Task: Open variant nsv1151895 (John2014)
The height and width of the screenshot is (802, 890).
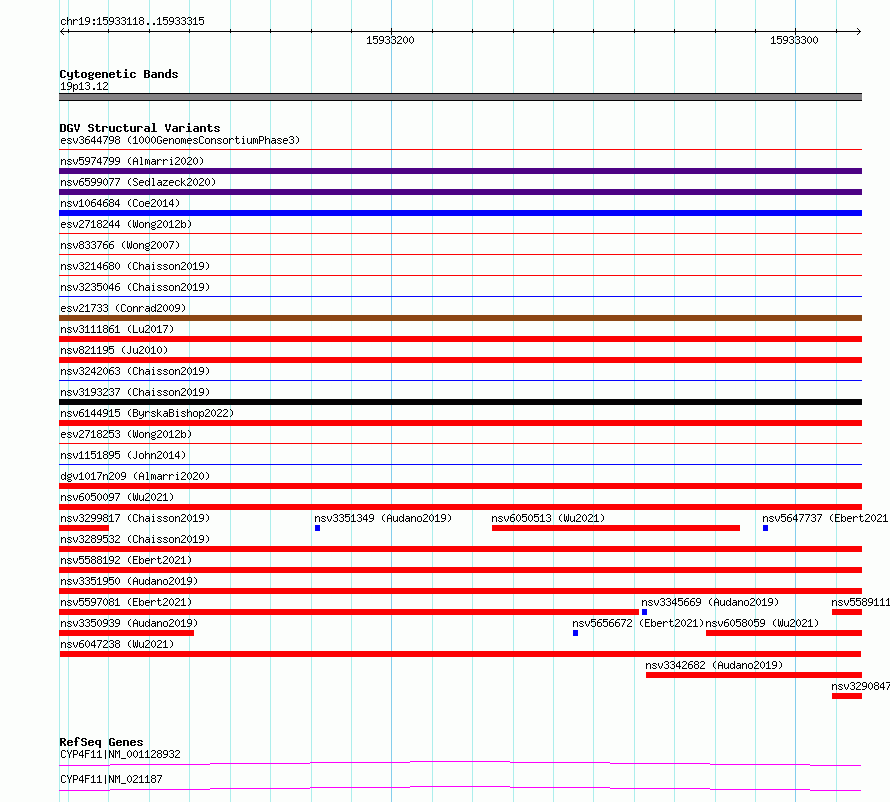Action: (123, 455)
